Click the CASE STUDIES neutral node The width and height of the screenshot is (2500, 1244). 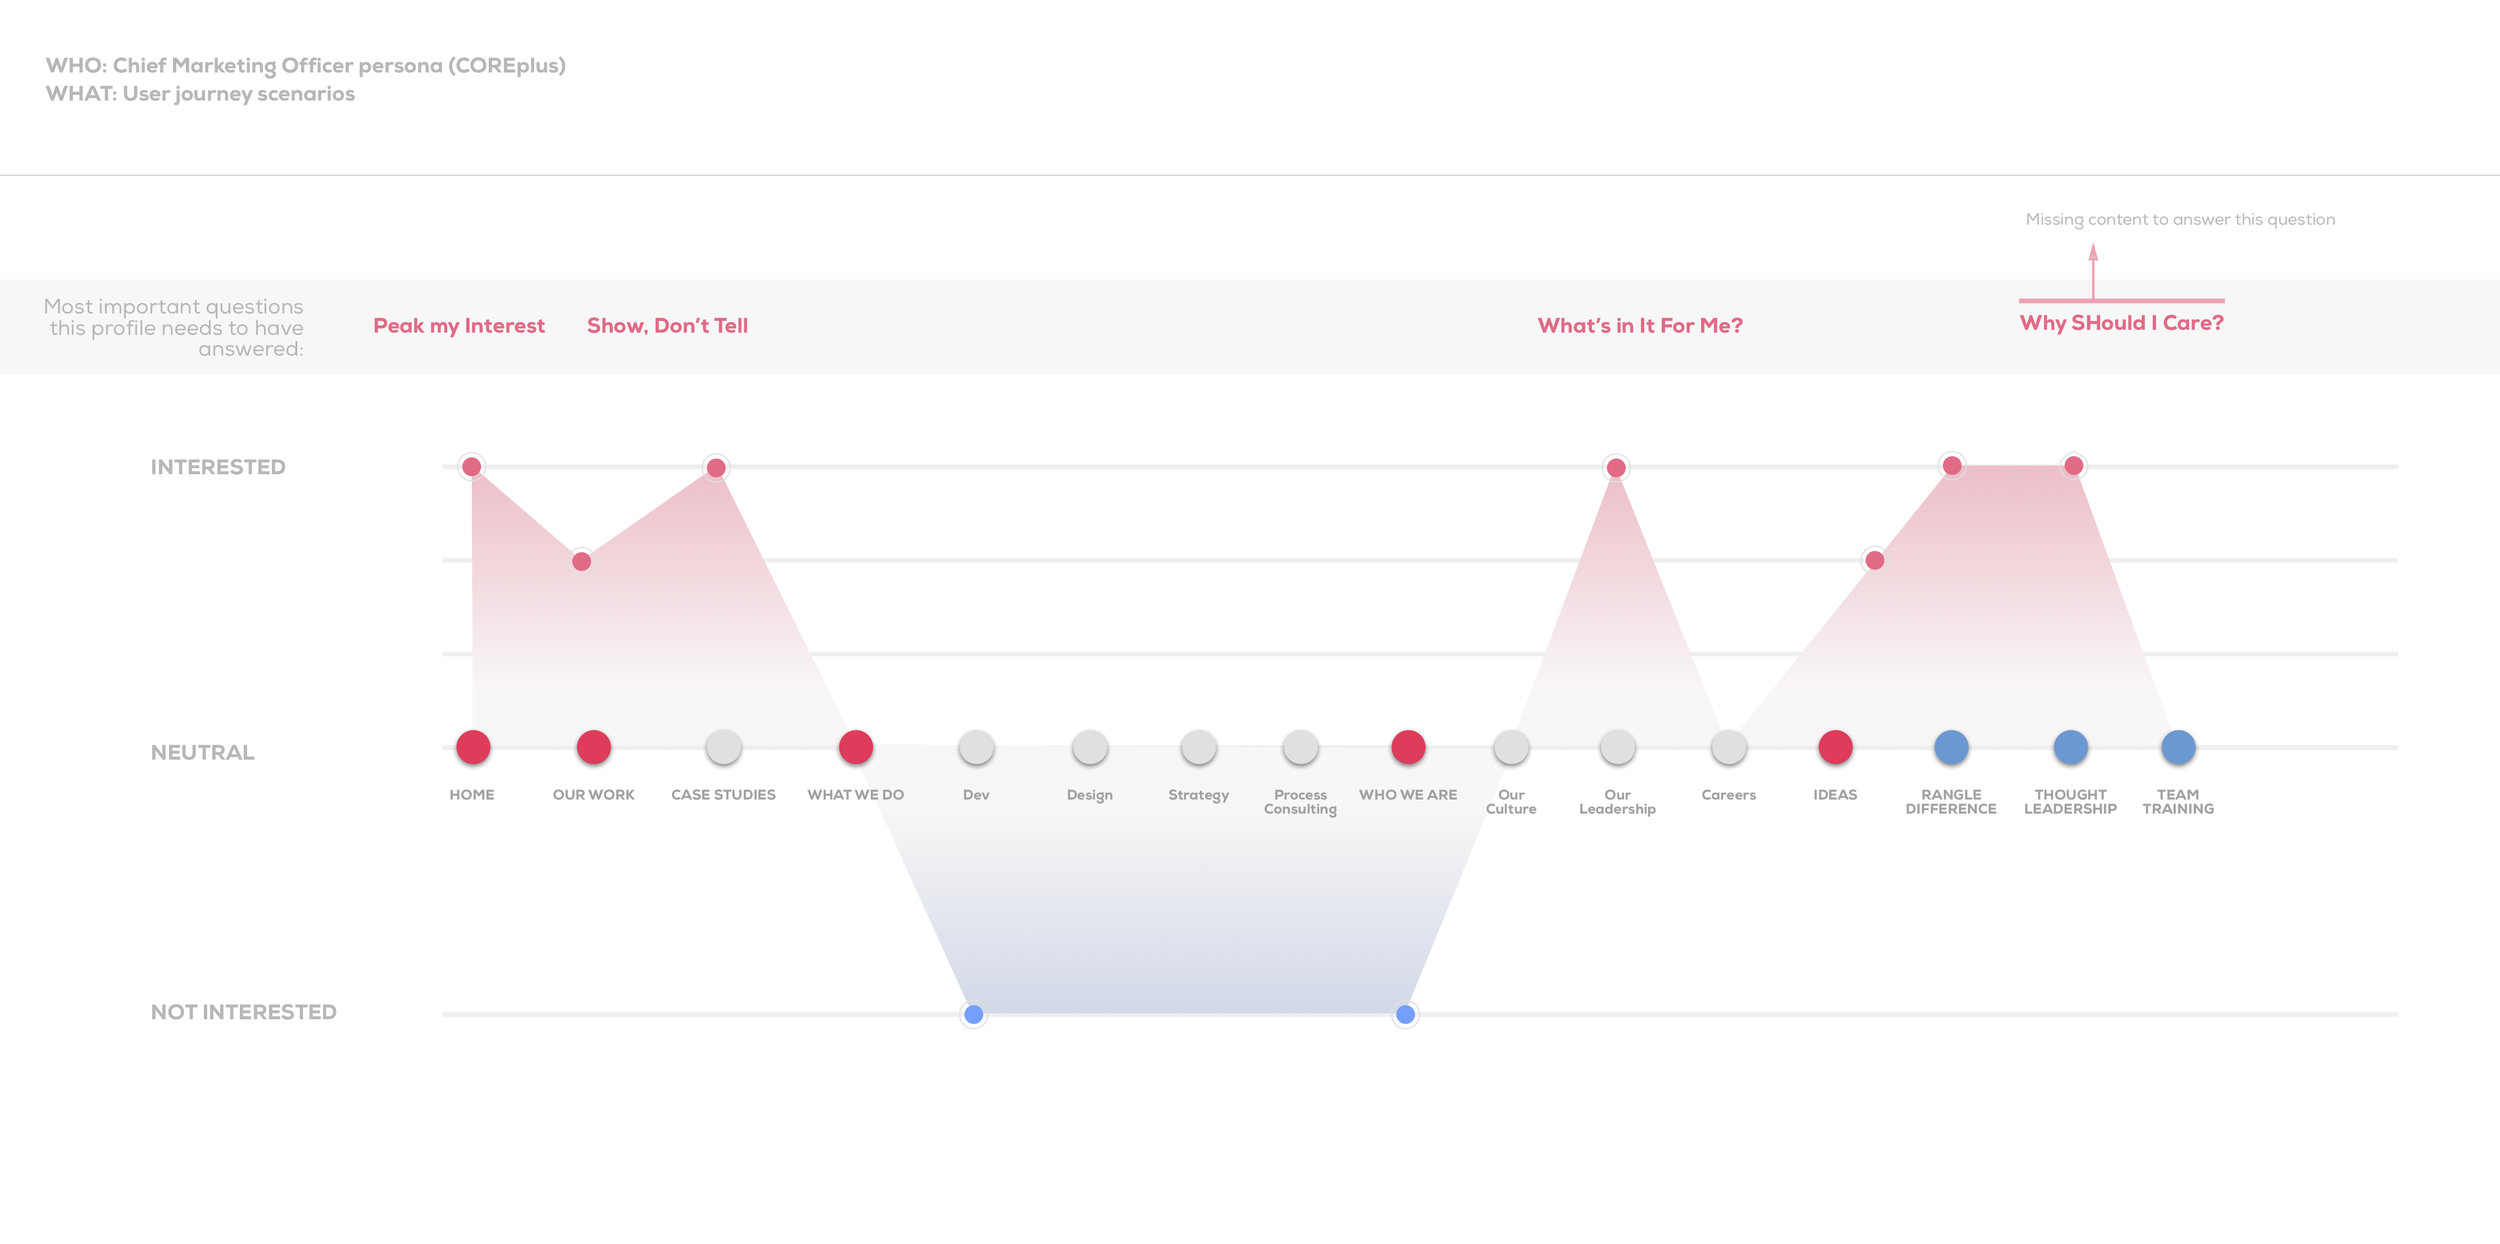722,746
